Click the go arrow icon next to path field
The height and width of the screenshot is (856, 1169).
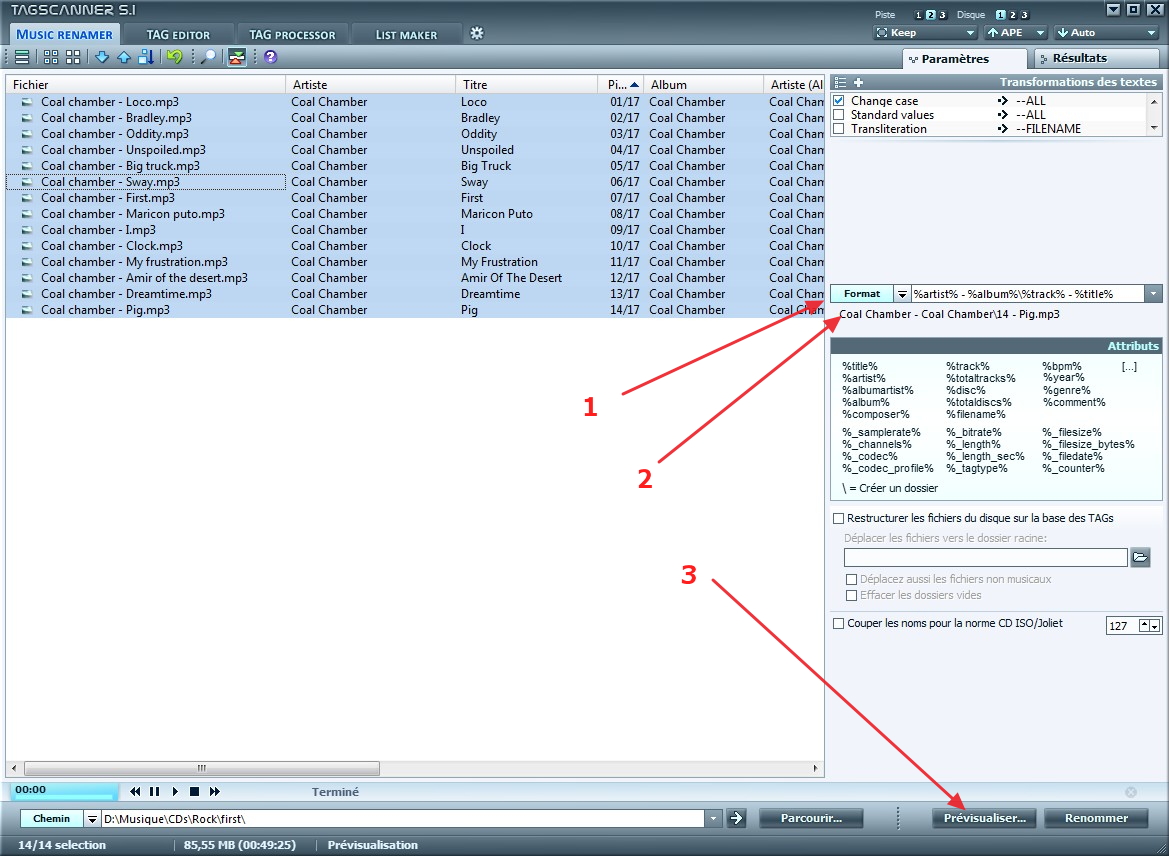point(737,818)
